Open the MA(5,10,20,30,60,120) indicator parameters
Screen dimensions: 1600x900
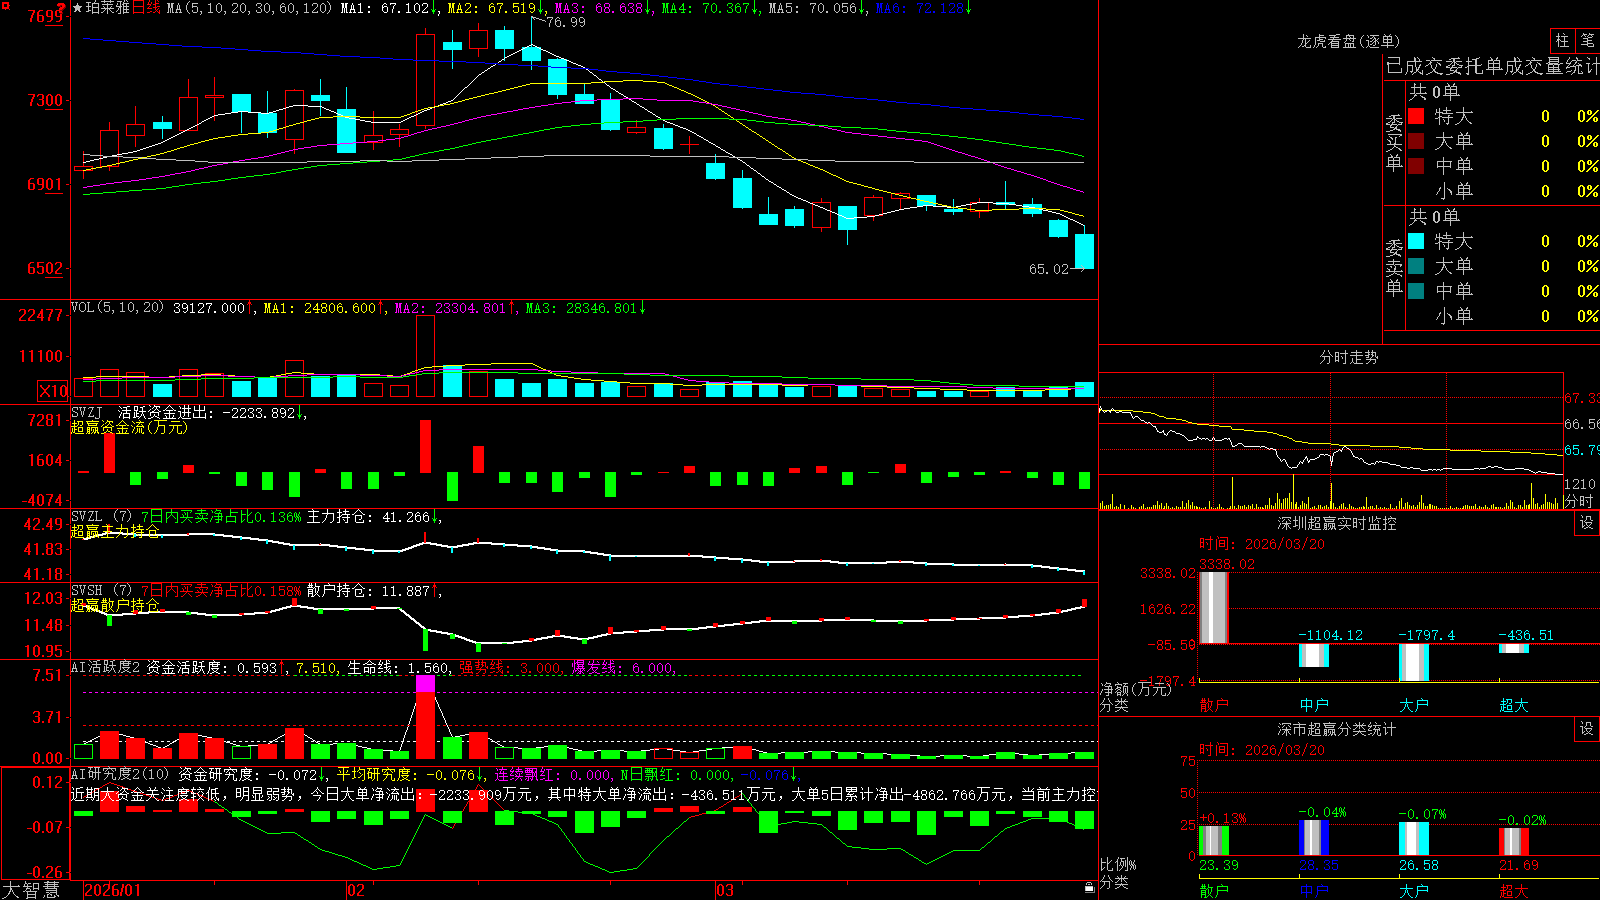249,8
